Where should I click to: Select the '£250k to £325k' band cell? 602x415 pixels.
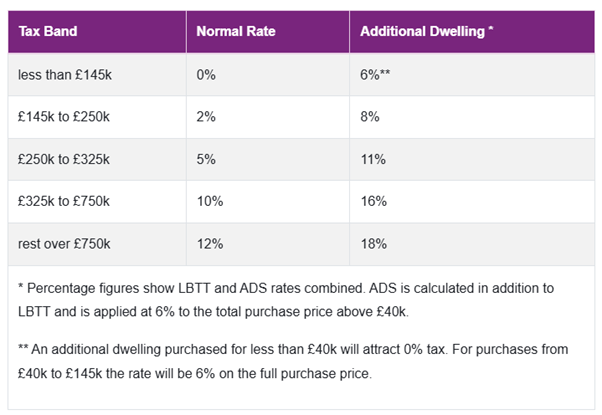point(64,159)
